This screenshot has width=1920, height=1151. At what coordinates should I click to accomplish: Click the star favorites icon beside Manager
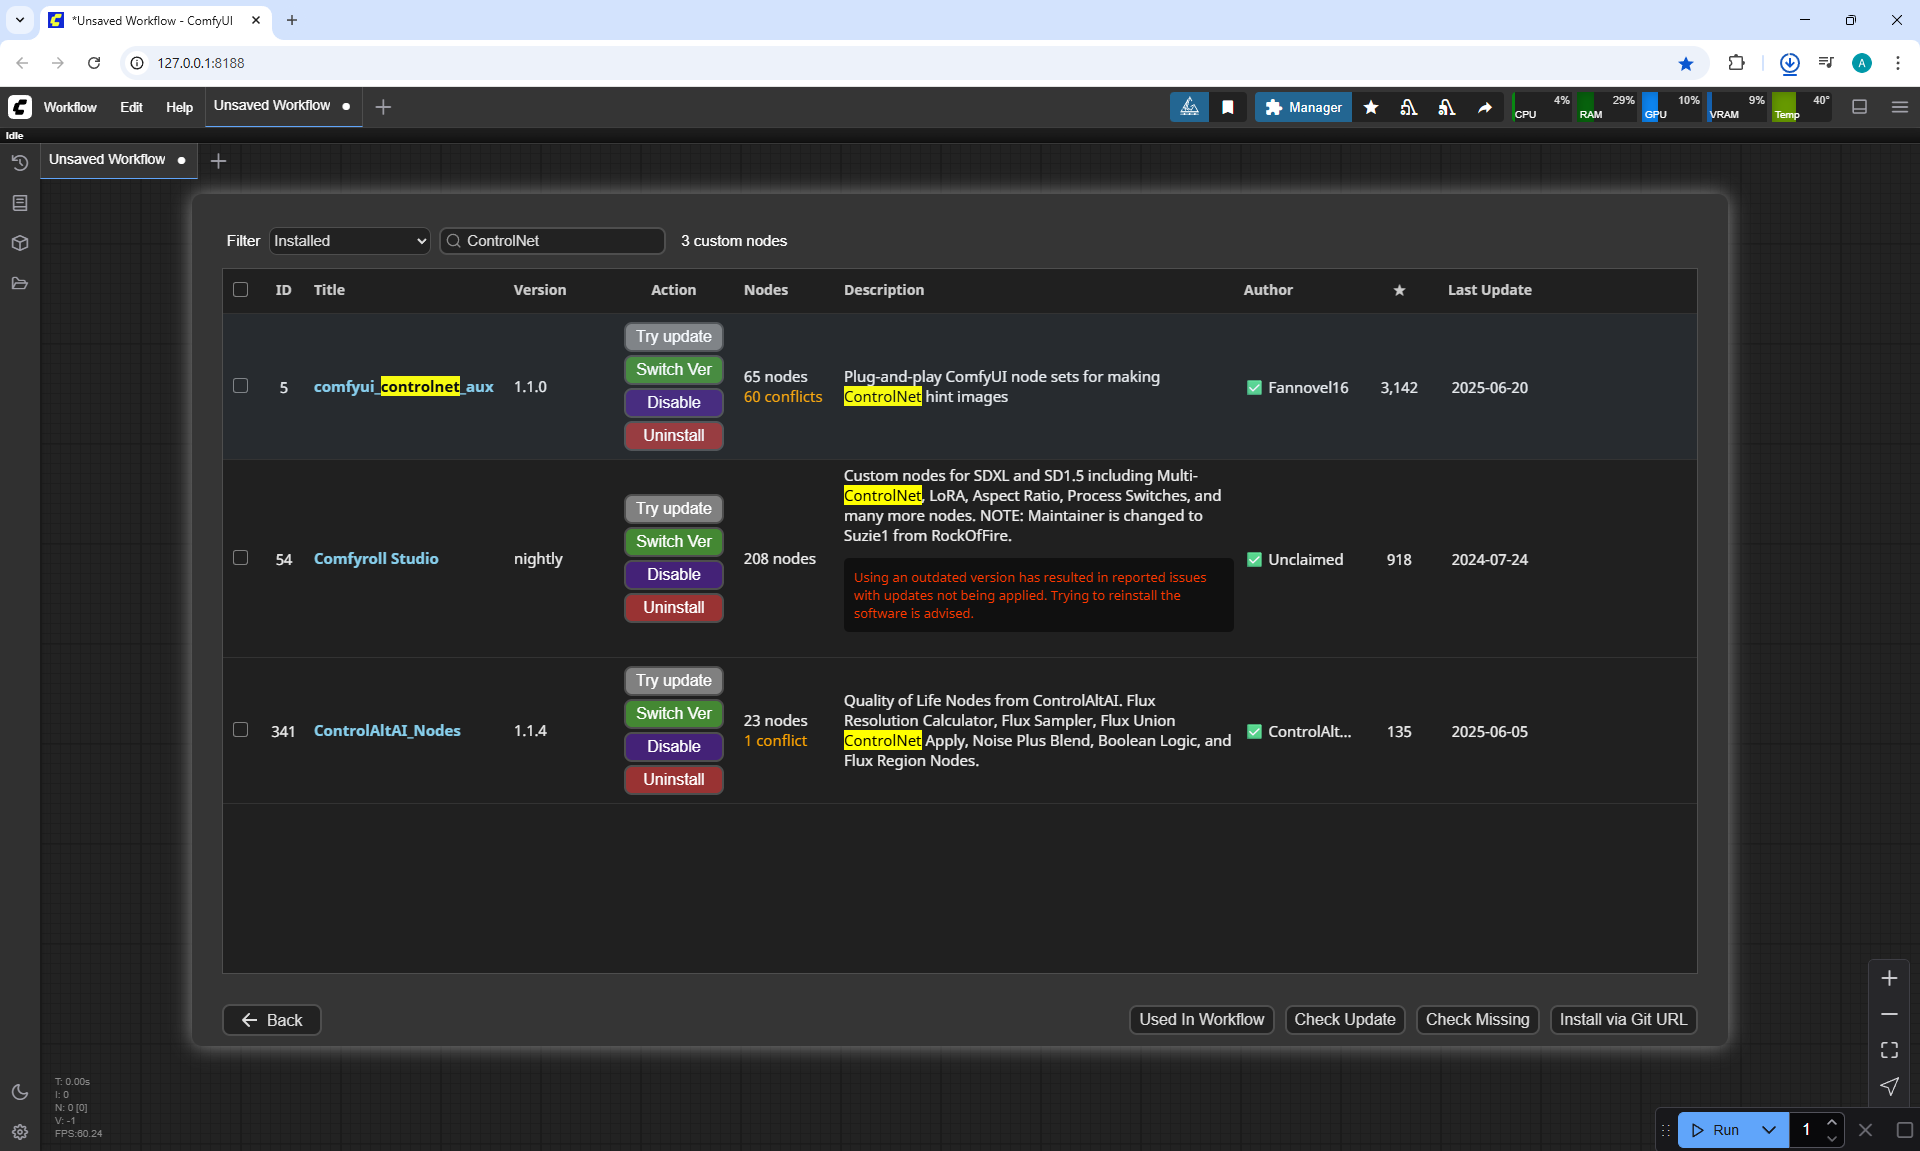1371,107
